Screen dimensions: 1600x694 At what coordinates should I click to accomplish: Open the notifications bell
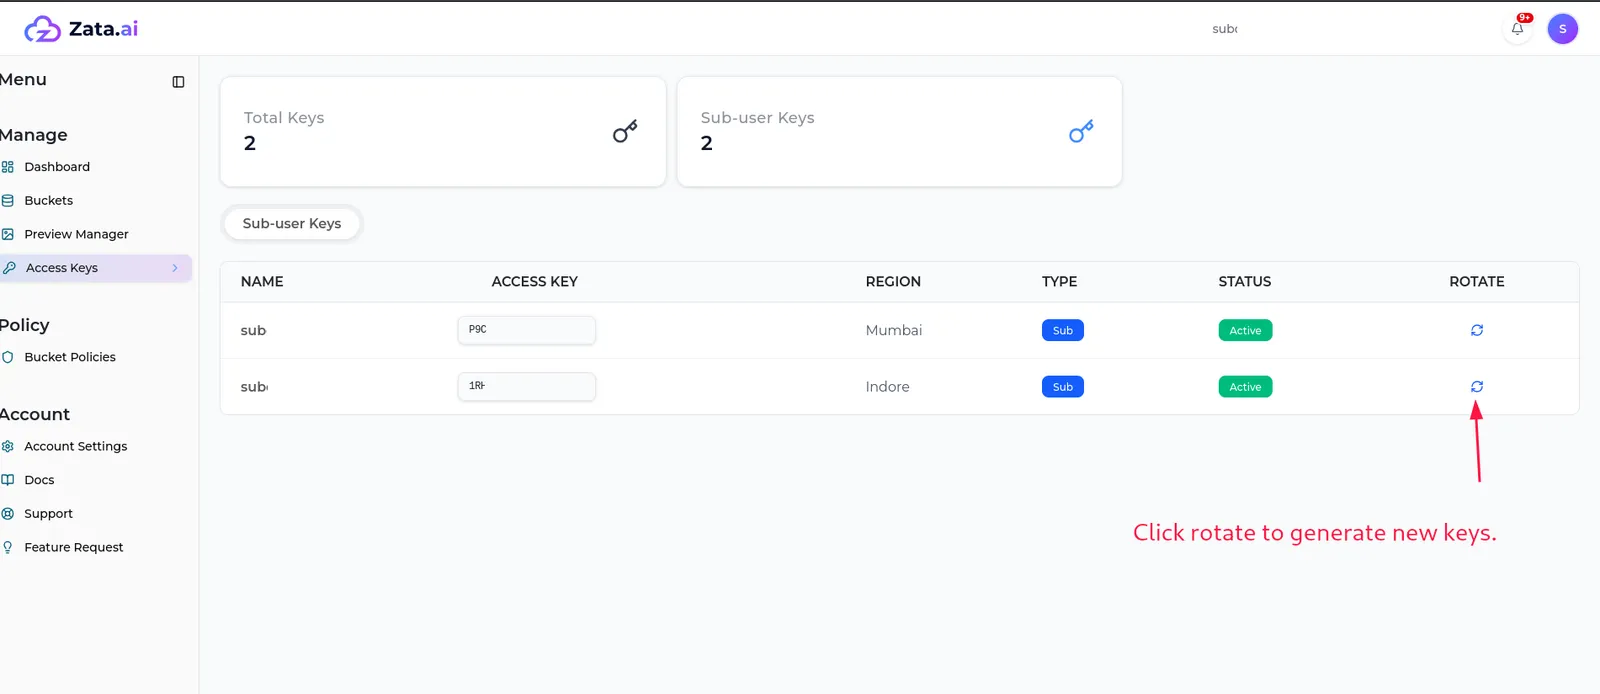(1517, 29)
